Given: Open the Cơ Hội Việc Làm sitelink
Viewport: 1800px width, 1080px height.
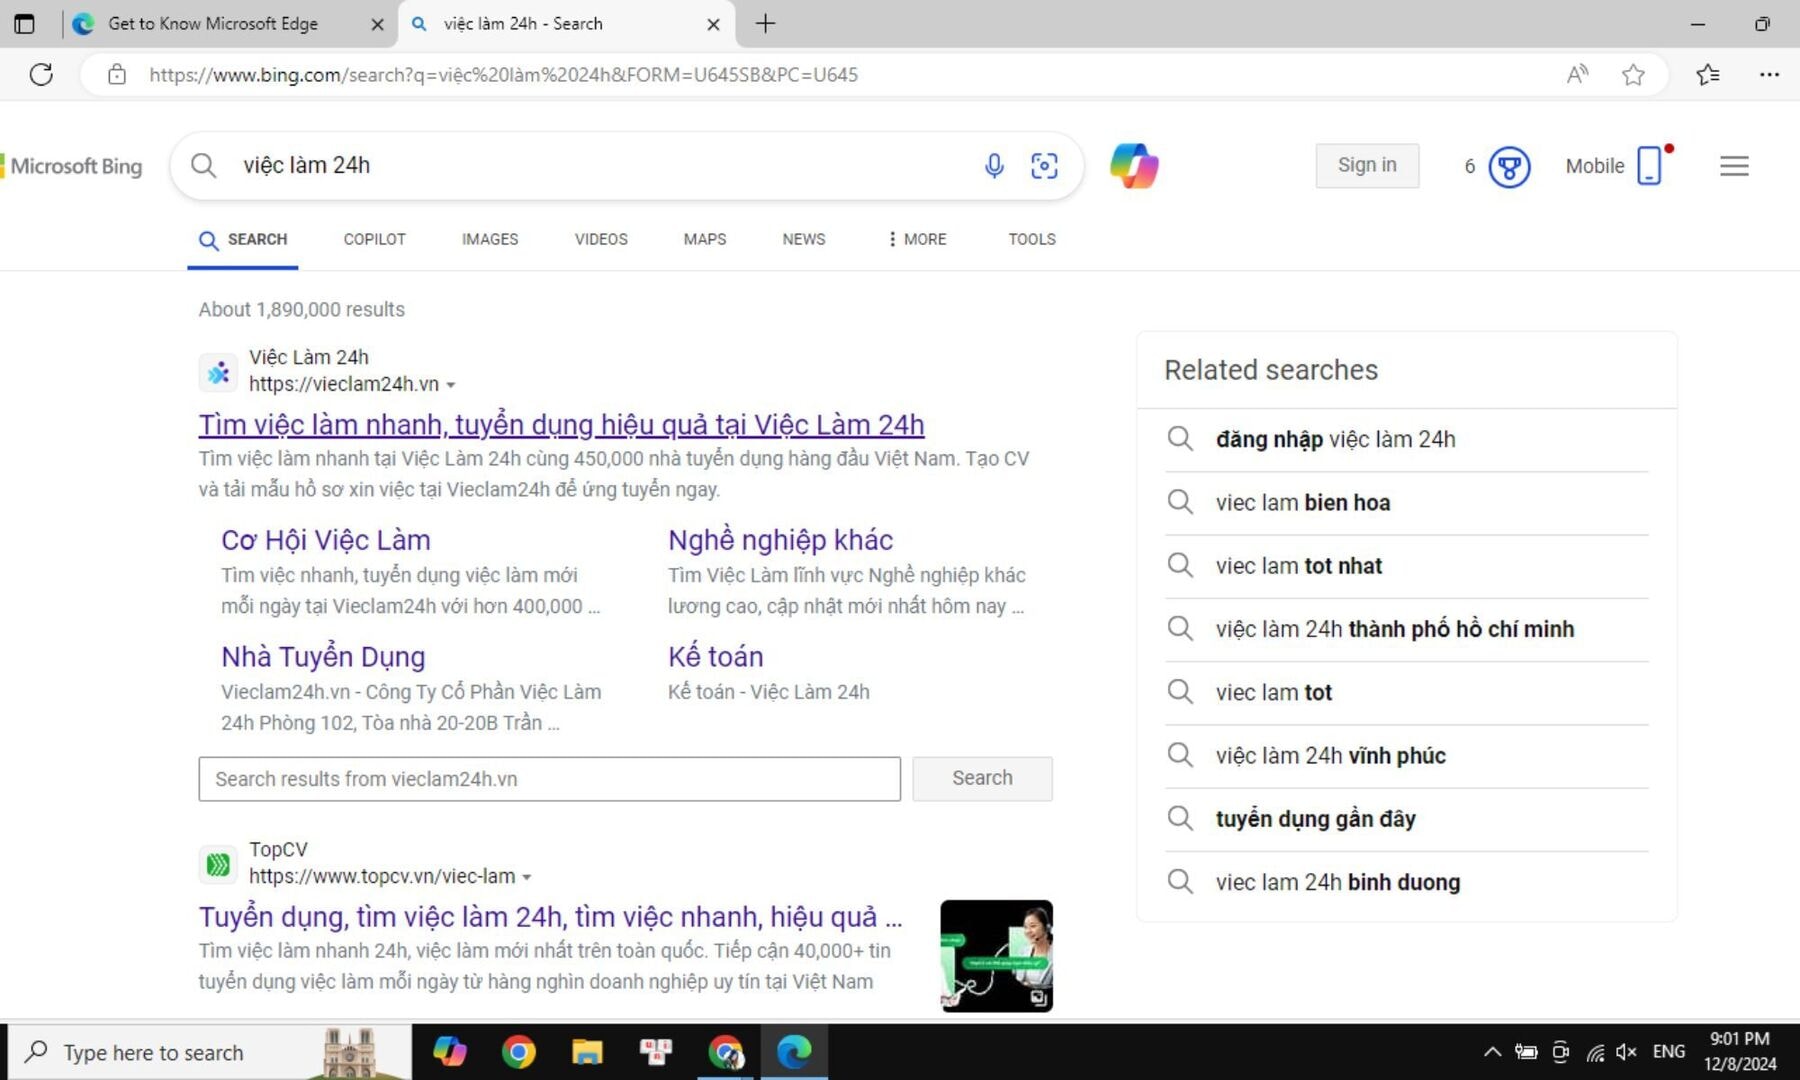Looking at the screenshot, I should click(x=326, y=541).
